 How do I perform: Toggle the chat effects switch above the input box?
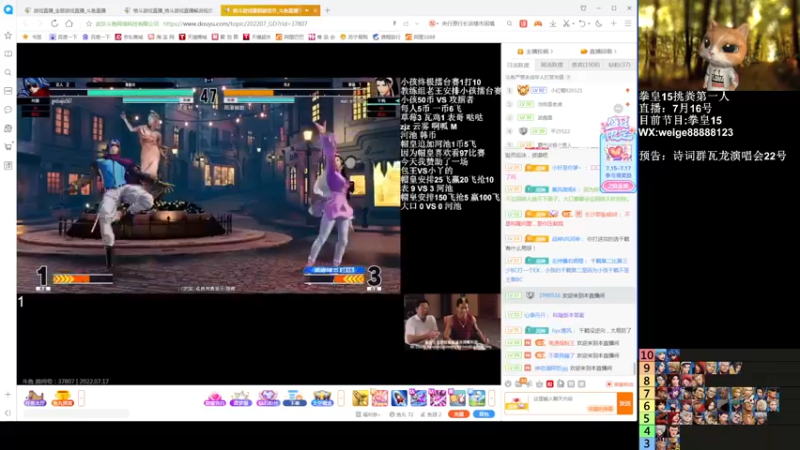(620, 384)
